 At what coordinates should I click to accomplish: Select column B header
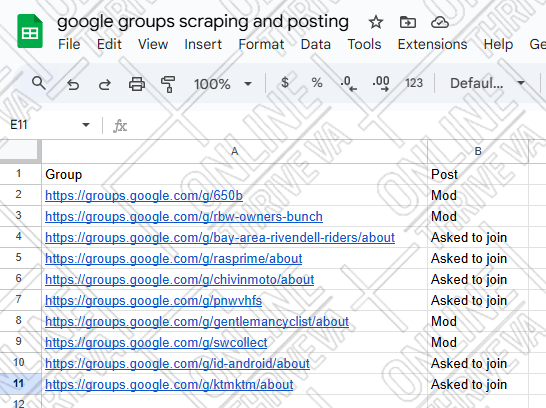(x=478, y=151)
